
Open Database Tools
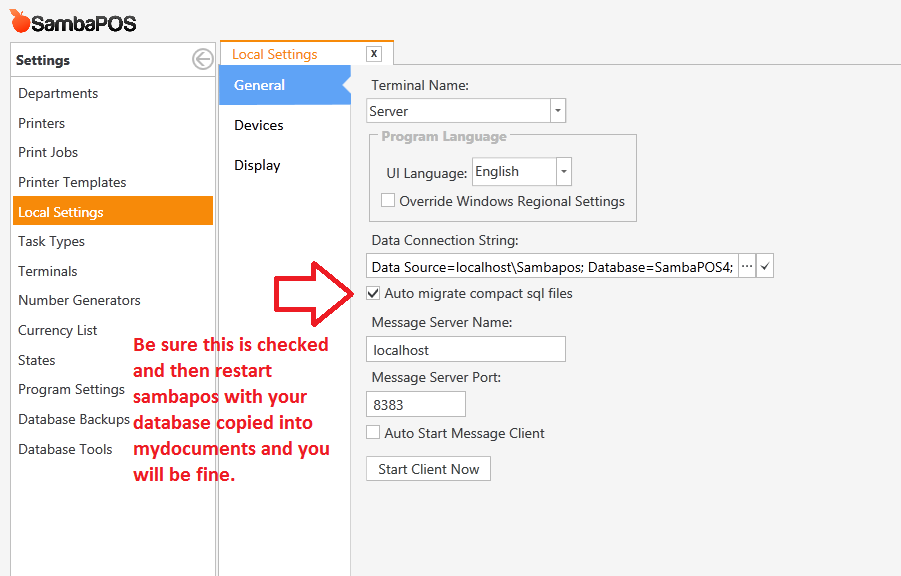(65, 450)
